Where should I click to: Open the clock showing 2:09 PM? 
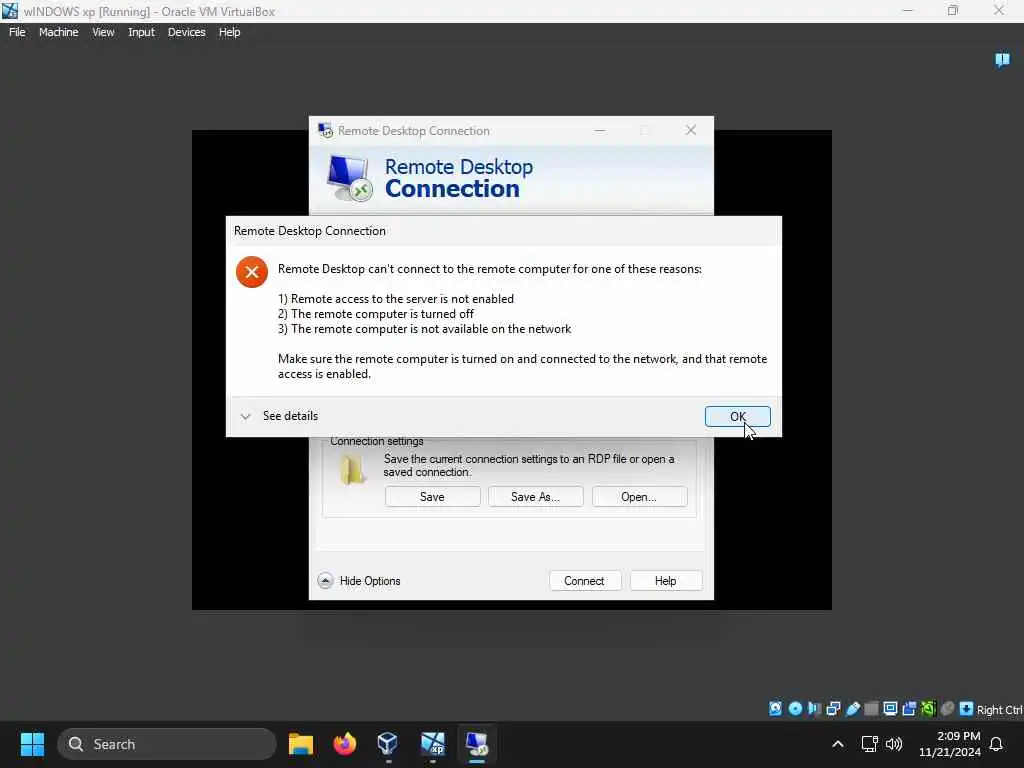[950, 744]
